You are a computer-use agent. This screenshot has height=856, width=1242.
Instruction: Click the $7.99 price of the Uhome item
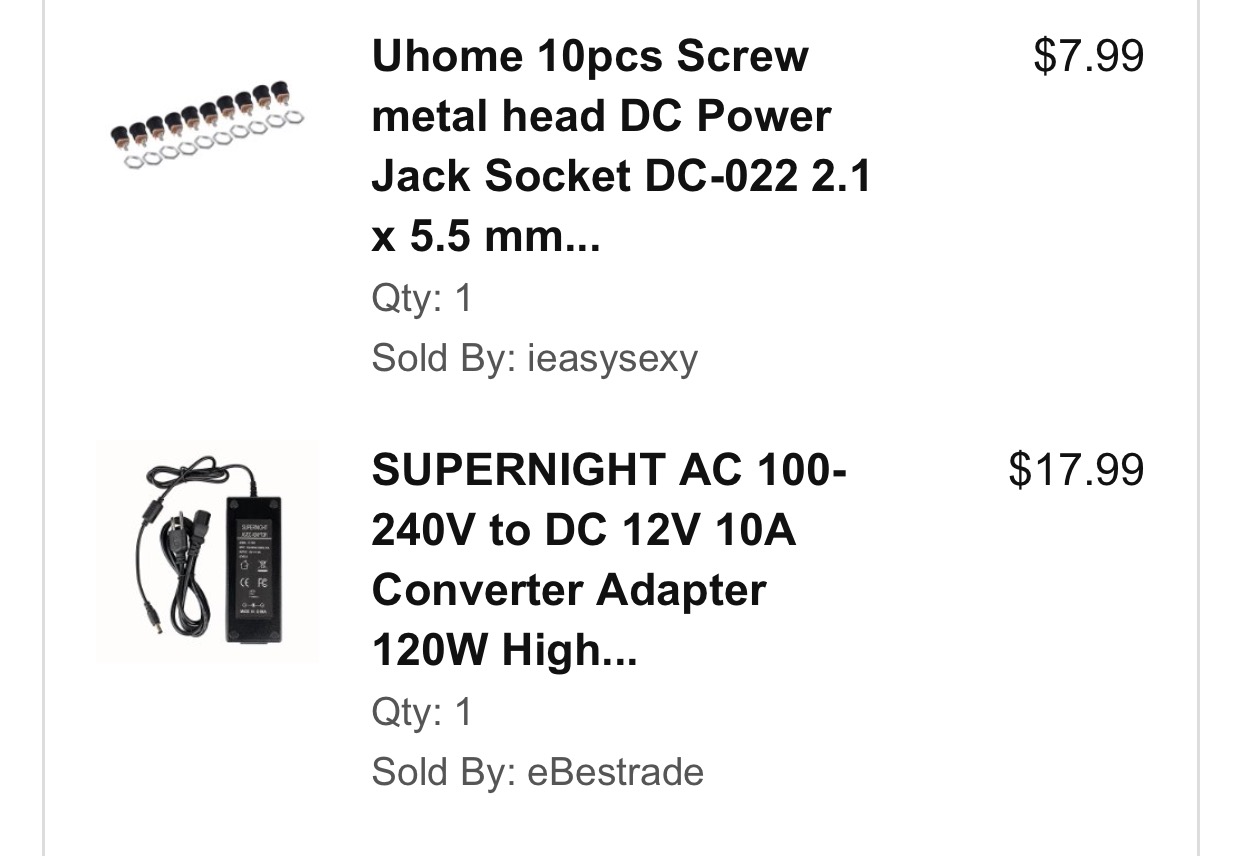pos(1089,55)
